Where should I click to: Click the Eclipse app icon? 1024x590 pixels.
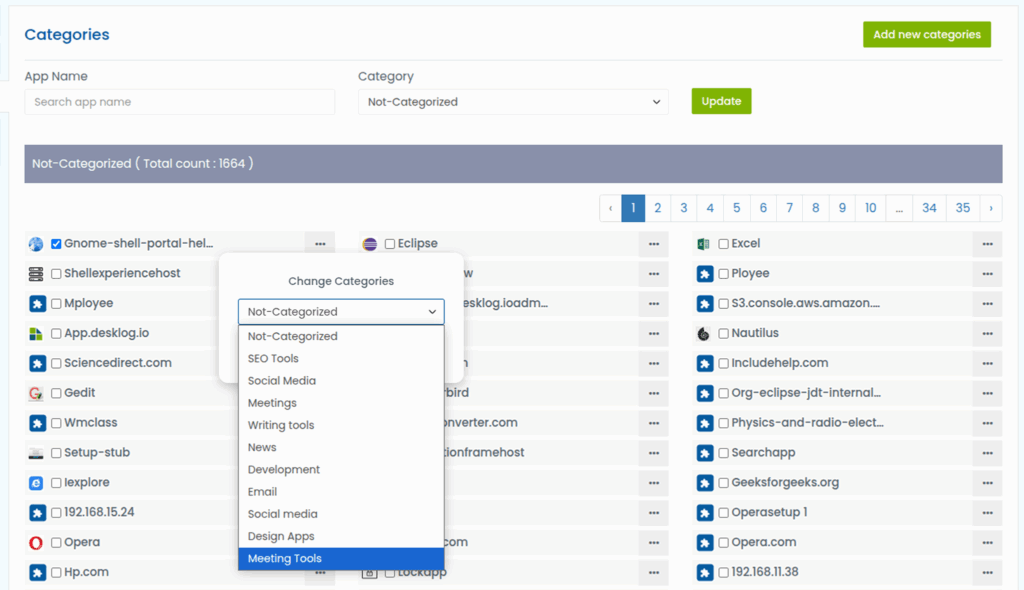[370, 244]
